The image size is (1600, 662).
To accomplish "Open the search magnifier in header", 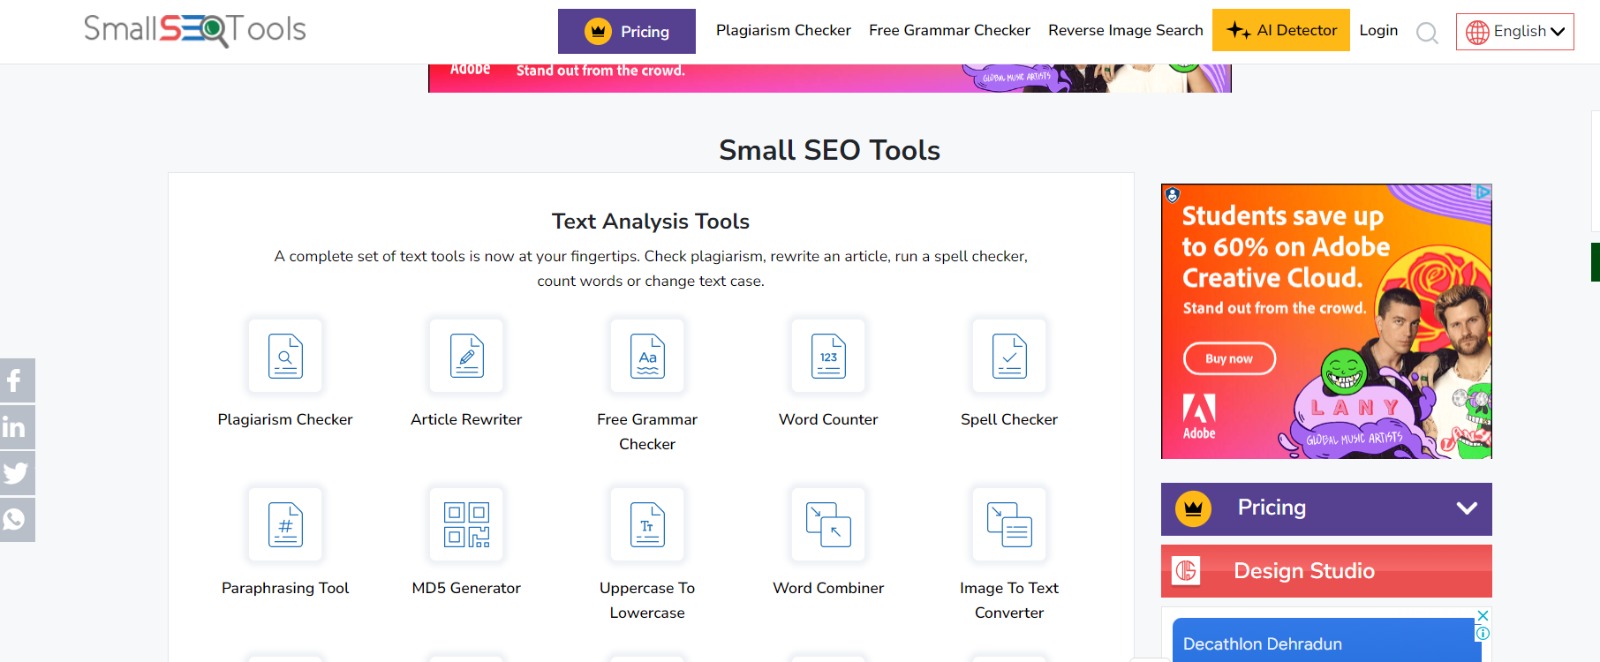I will 1427,33.
